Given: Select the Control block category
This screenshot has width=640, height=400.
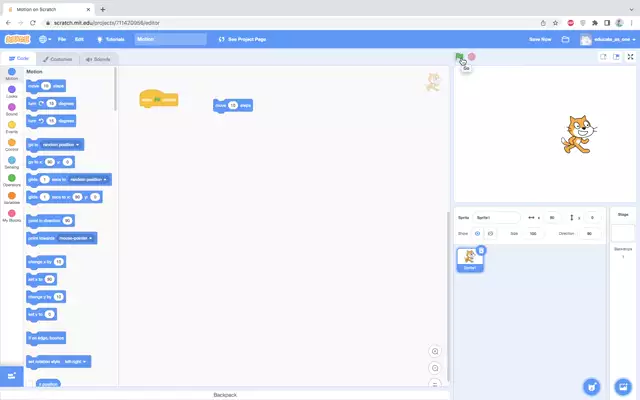Looking at the screenshot, I should coord(11,144).
